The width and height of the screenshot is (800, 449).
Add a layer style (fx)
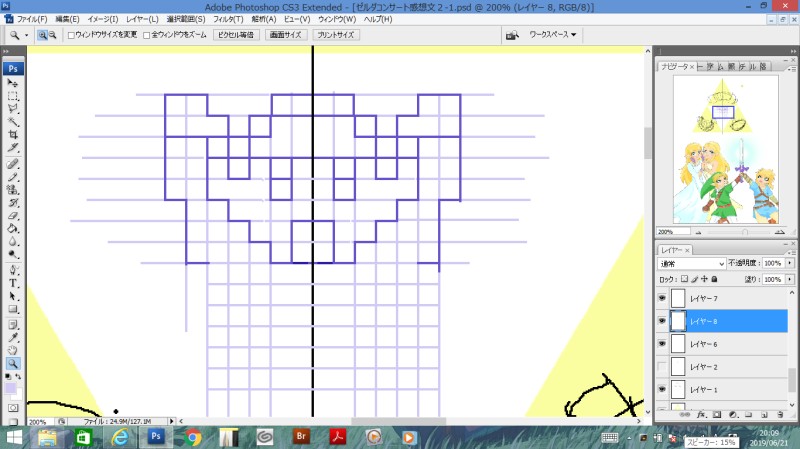pos(701,415)
